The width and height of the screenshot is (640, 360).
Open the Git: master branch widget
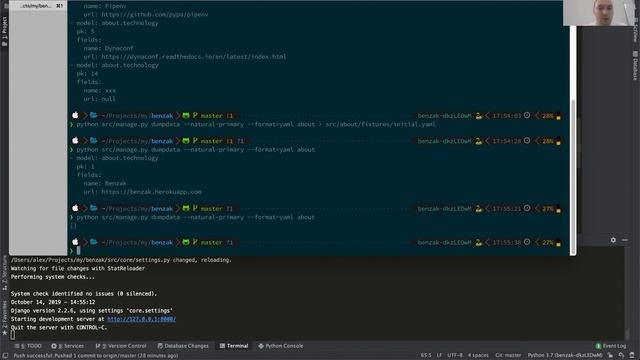click(508, 356)
